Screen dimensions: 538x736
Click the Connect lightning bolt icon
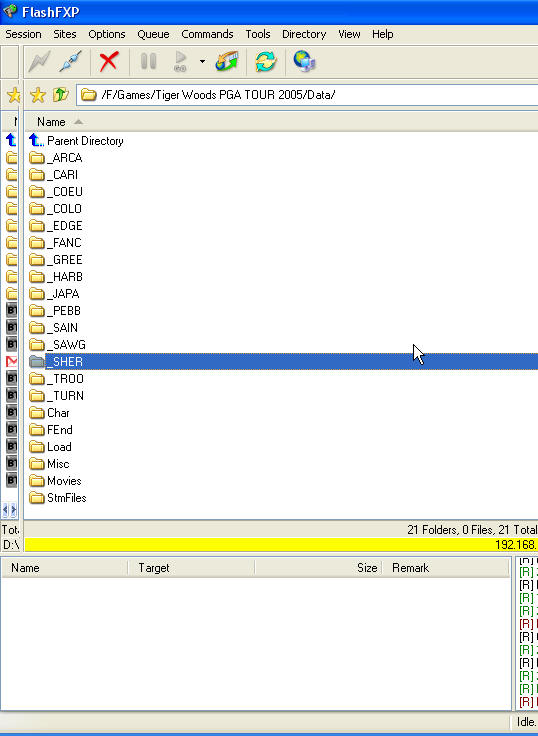point(39,61)
